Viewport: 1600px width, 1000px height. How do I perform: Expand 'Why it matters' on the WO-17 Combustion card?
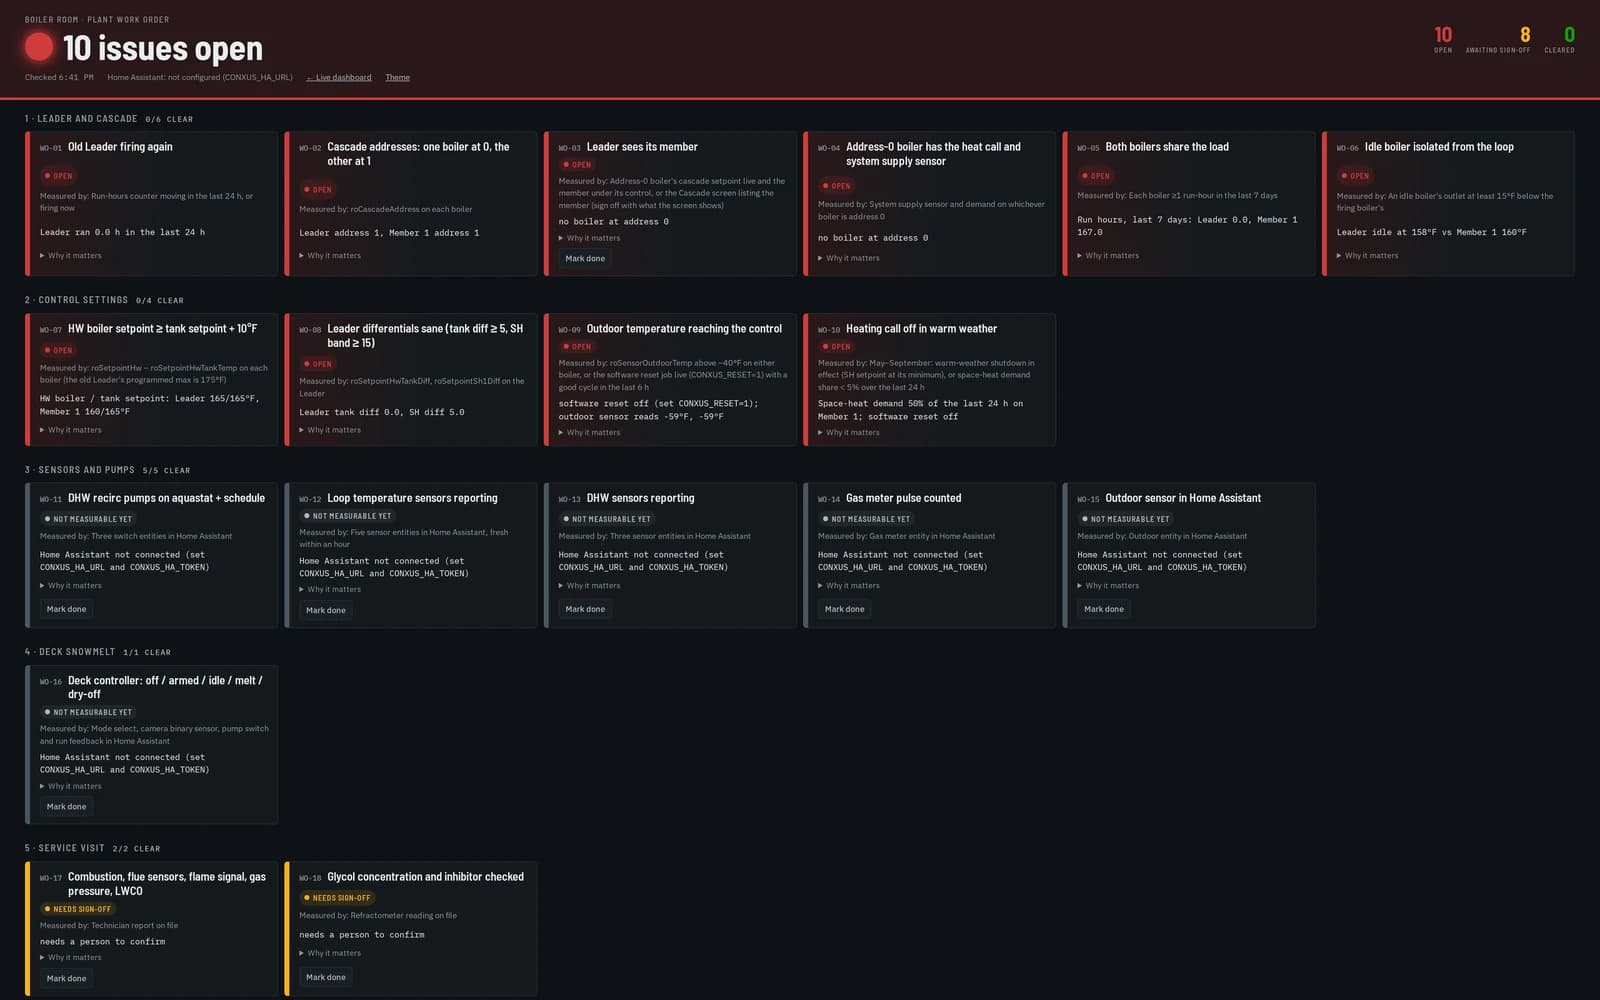[x=71, y=958]
